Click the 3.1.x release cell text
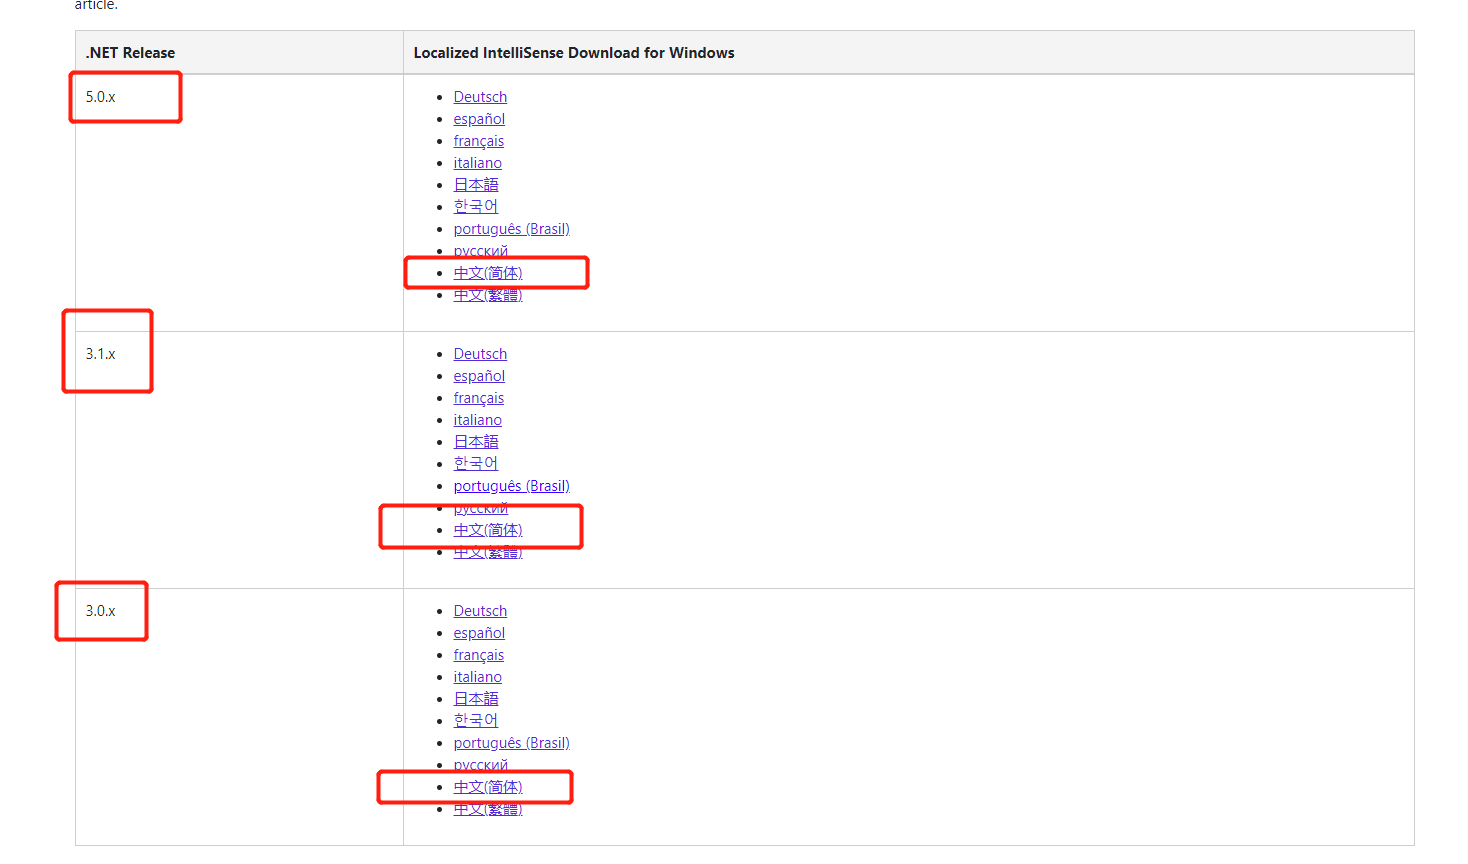This screenshot has height=864, width=1468. pyautogui.click(x=100, y=354)
